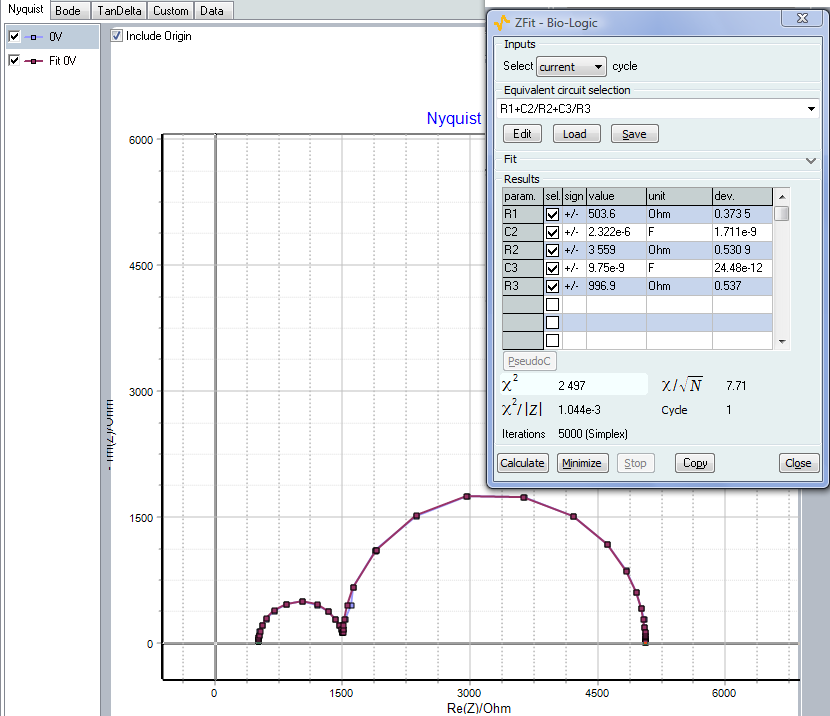Click the Fit 0V legend line icon
Screen dimensions: 830x716
click(32, 61)
